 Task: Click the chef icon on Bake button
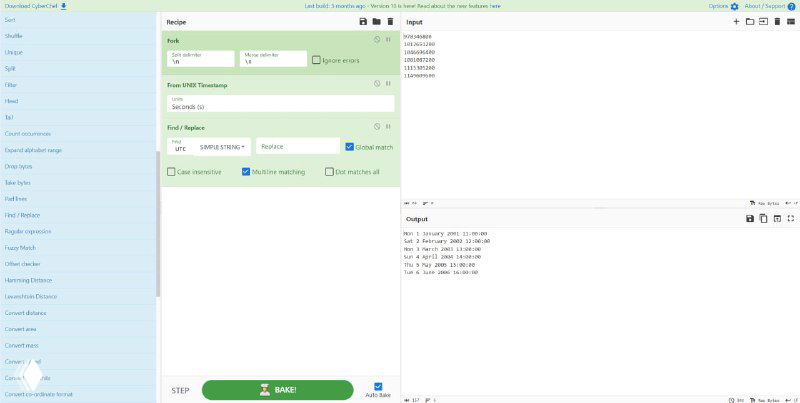click(x=265, y=390)
